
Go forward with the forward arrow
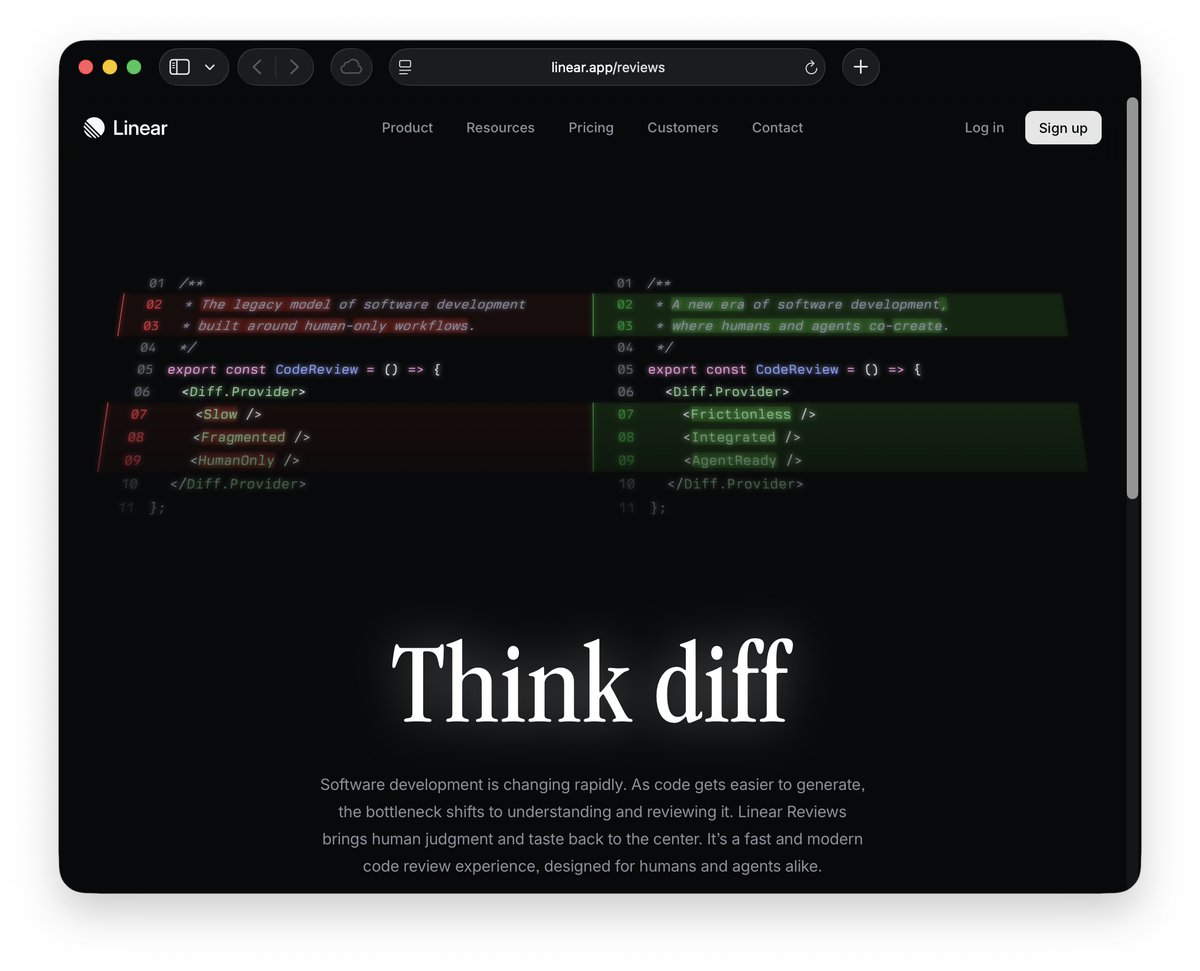pos(294,67)
